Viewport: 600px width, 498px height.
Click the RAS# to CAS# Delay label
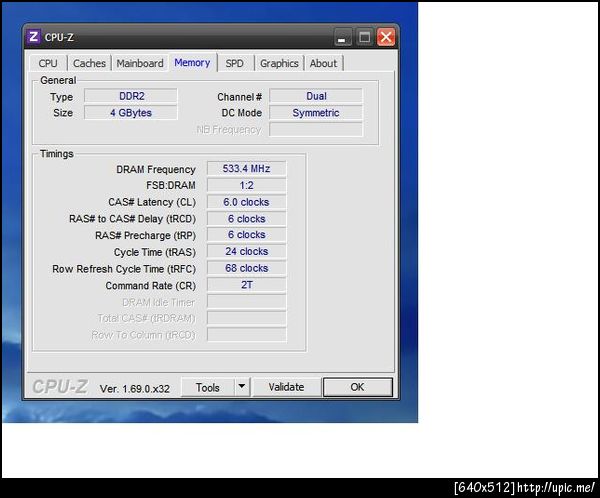[x=132, y=219]
